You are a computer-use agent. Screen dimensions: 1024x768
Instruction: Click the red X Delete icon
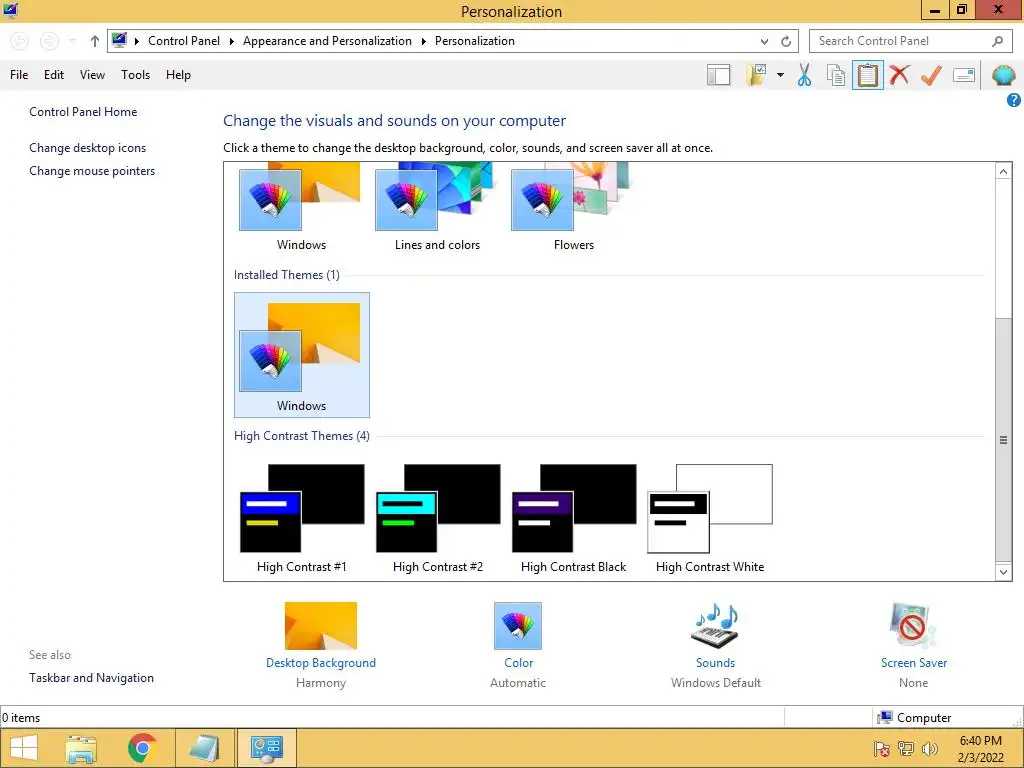click(899, 75)
